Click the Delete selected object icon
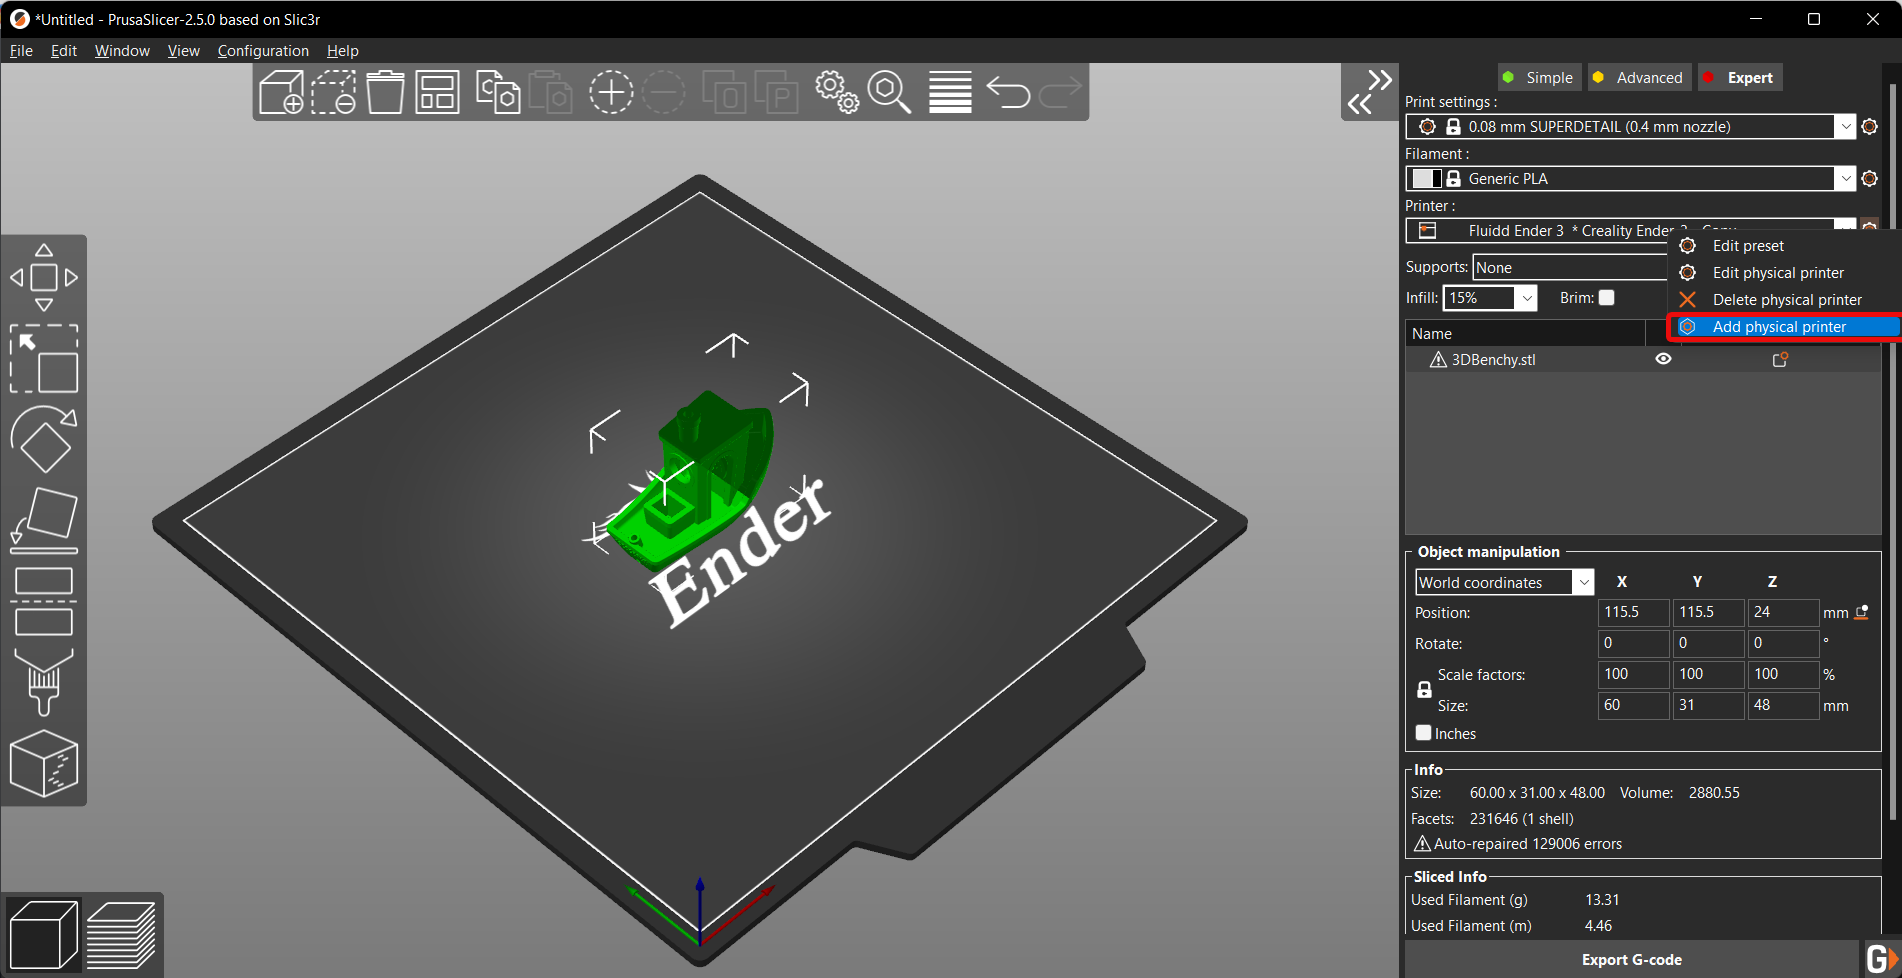 (x=333, y=92)
